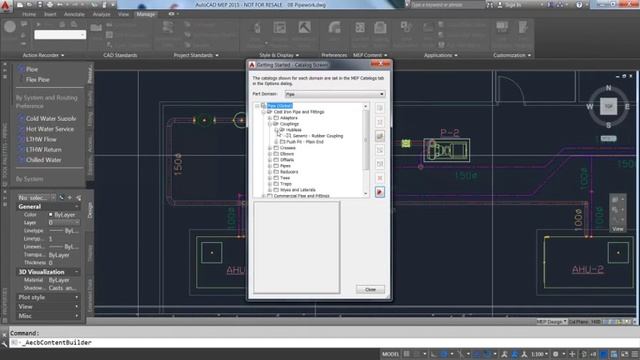Click the Save icon in the quick access toolbar
Image resolution: width=640 pixels, height=360 pixels.
40,5
